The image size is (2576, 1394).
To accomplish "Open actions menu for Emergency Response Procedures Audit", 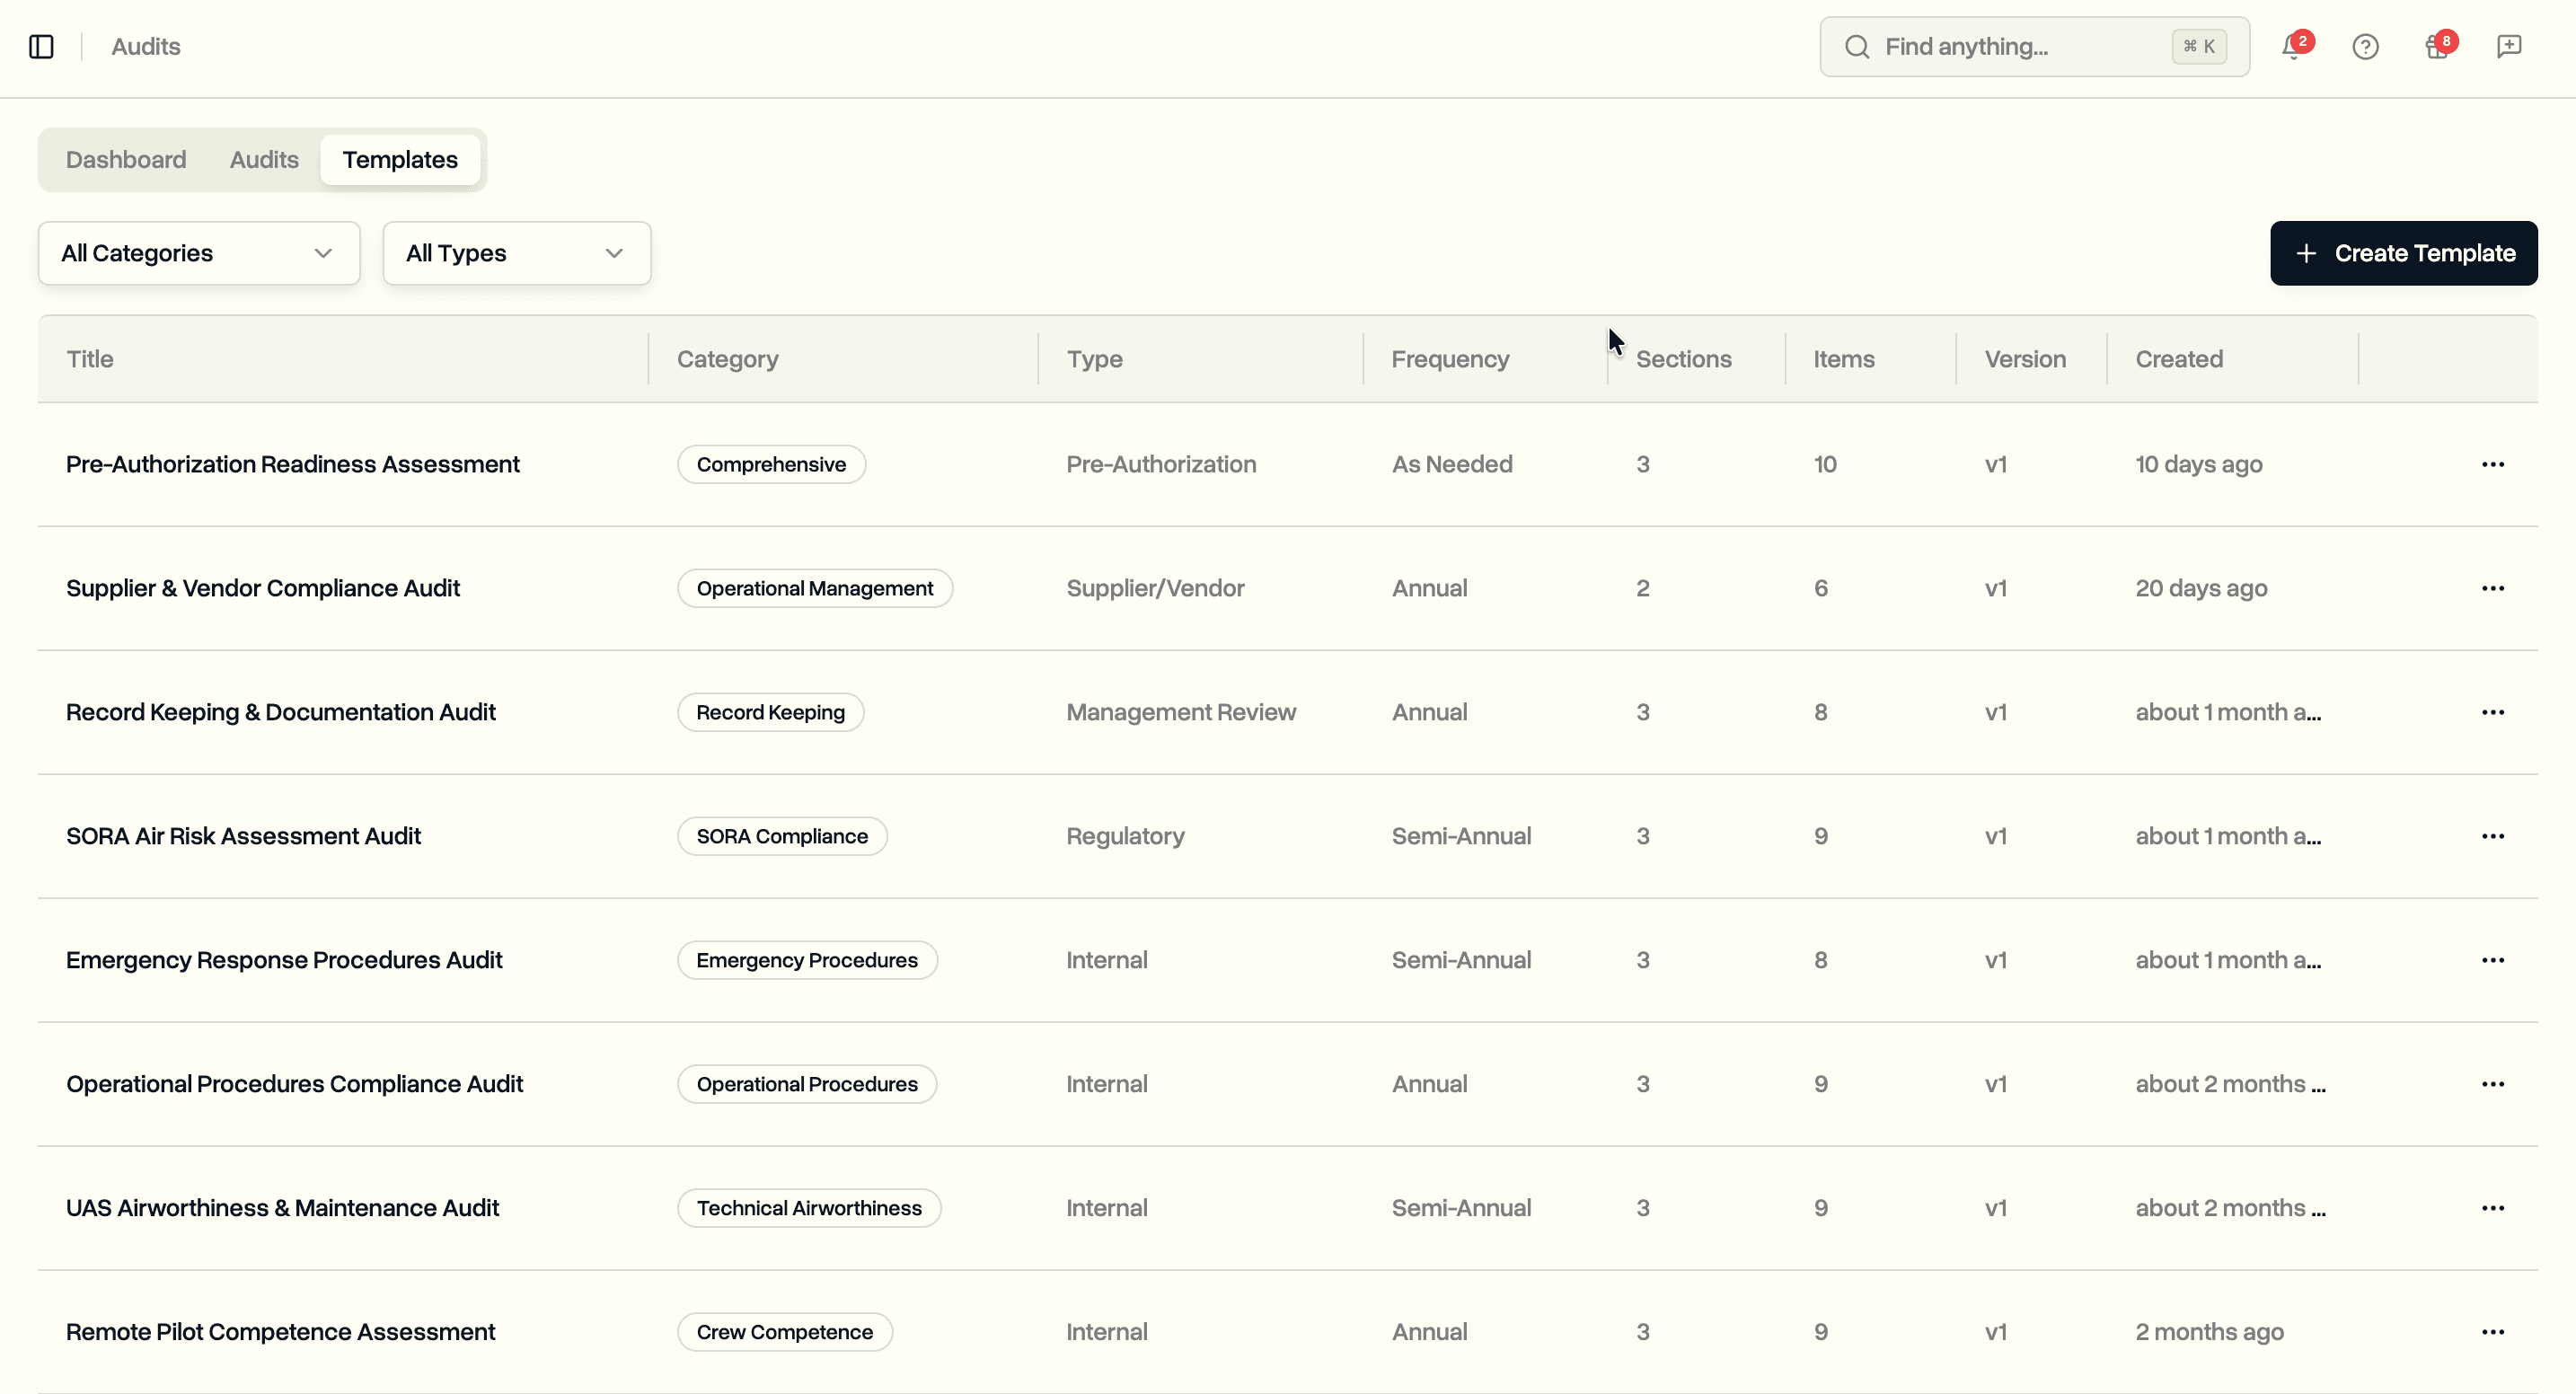I will click(2493, 959).
